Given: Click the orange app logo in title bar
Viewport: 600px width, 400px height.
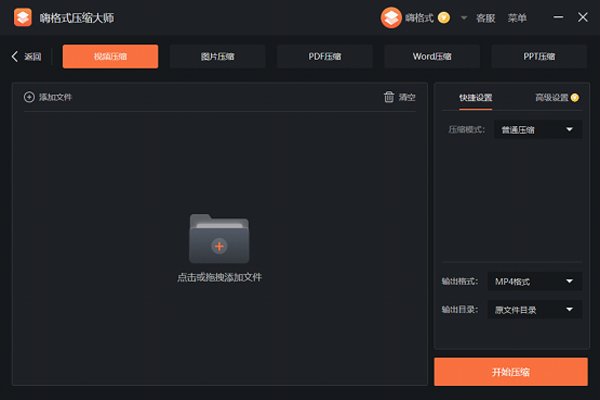Looking at the screenshot, I should coord(22,18).
